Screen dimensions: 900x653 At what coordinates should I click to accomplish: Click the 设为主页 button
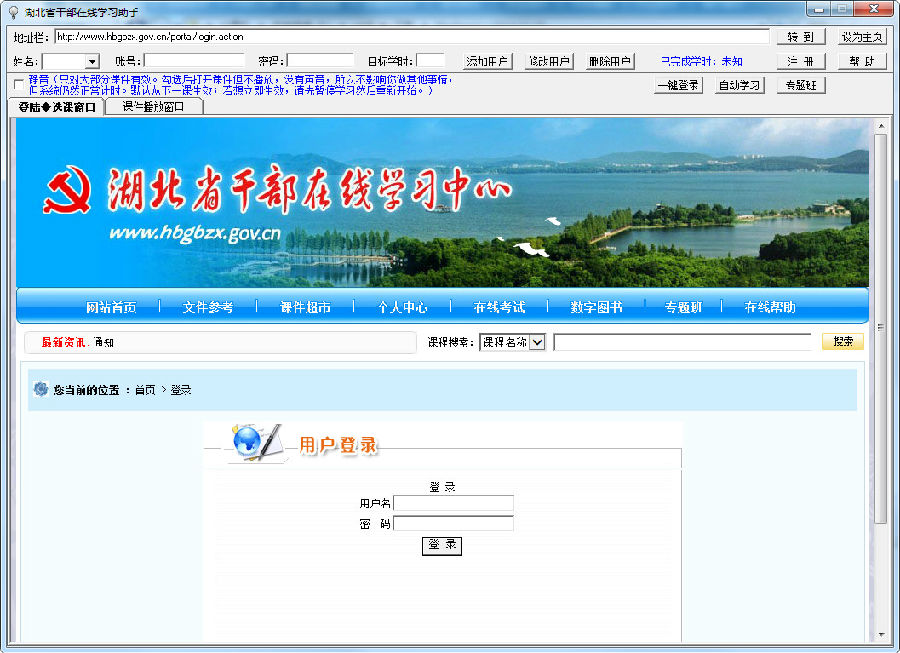(x=862, y=37)
